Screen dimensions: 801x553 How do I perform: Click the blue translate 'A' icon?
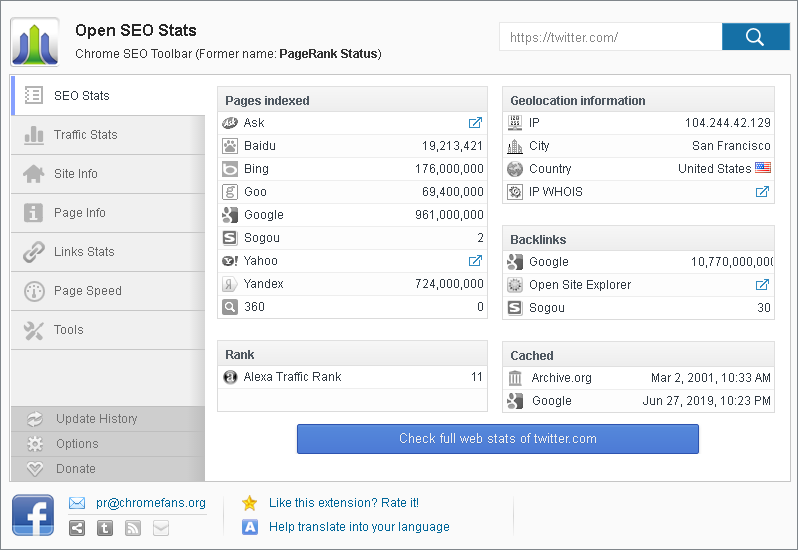250,527
